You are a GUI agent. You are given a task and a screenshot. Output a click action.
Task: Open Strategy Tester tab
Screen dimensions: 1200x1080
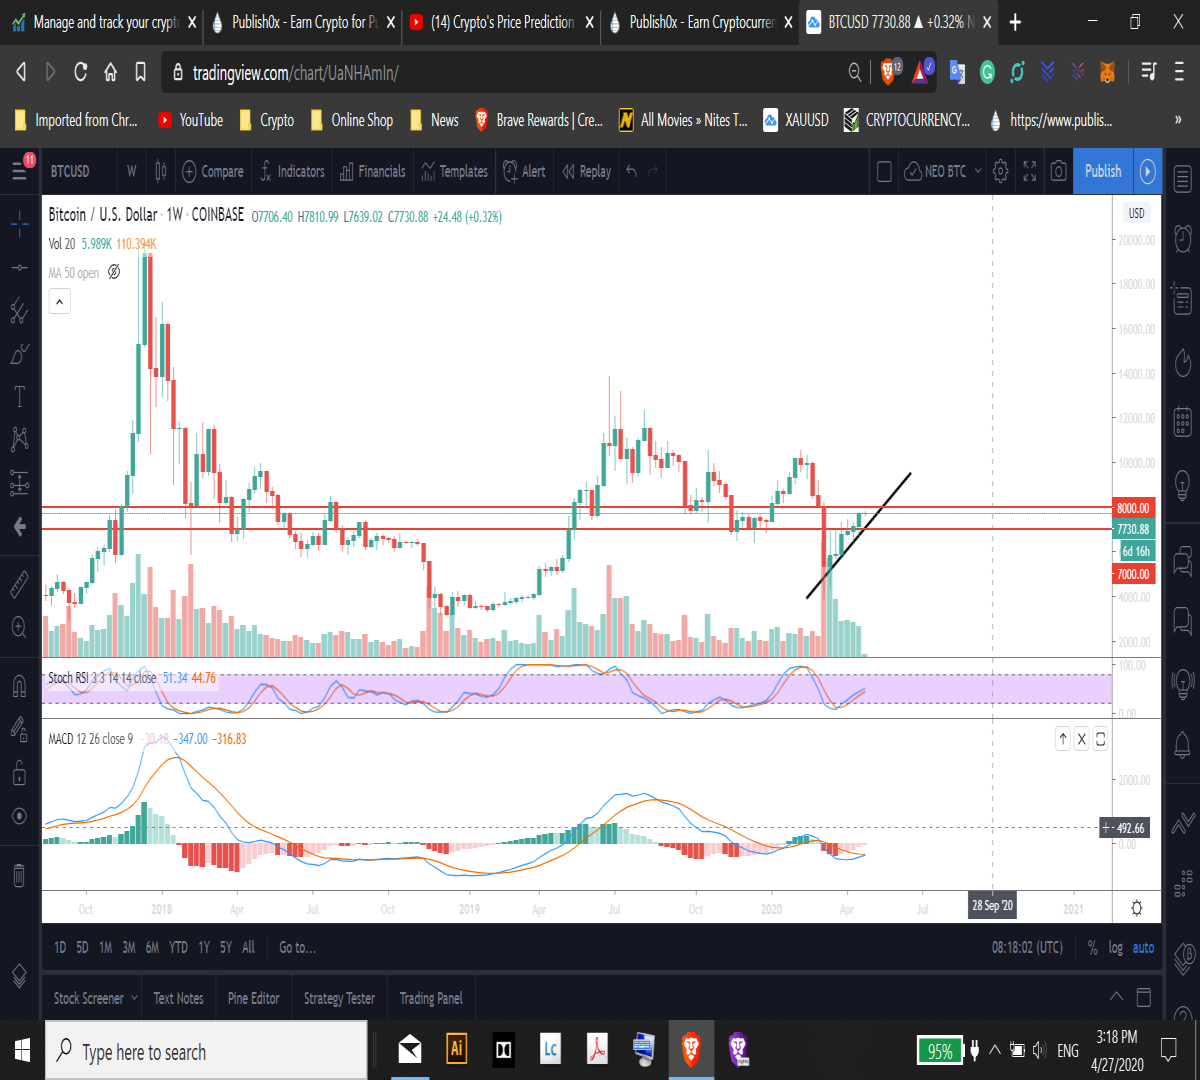point(339,998)
